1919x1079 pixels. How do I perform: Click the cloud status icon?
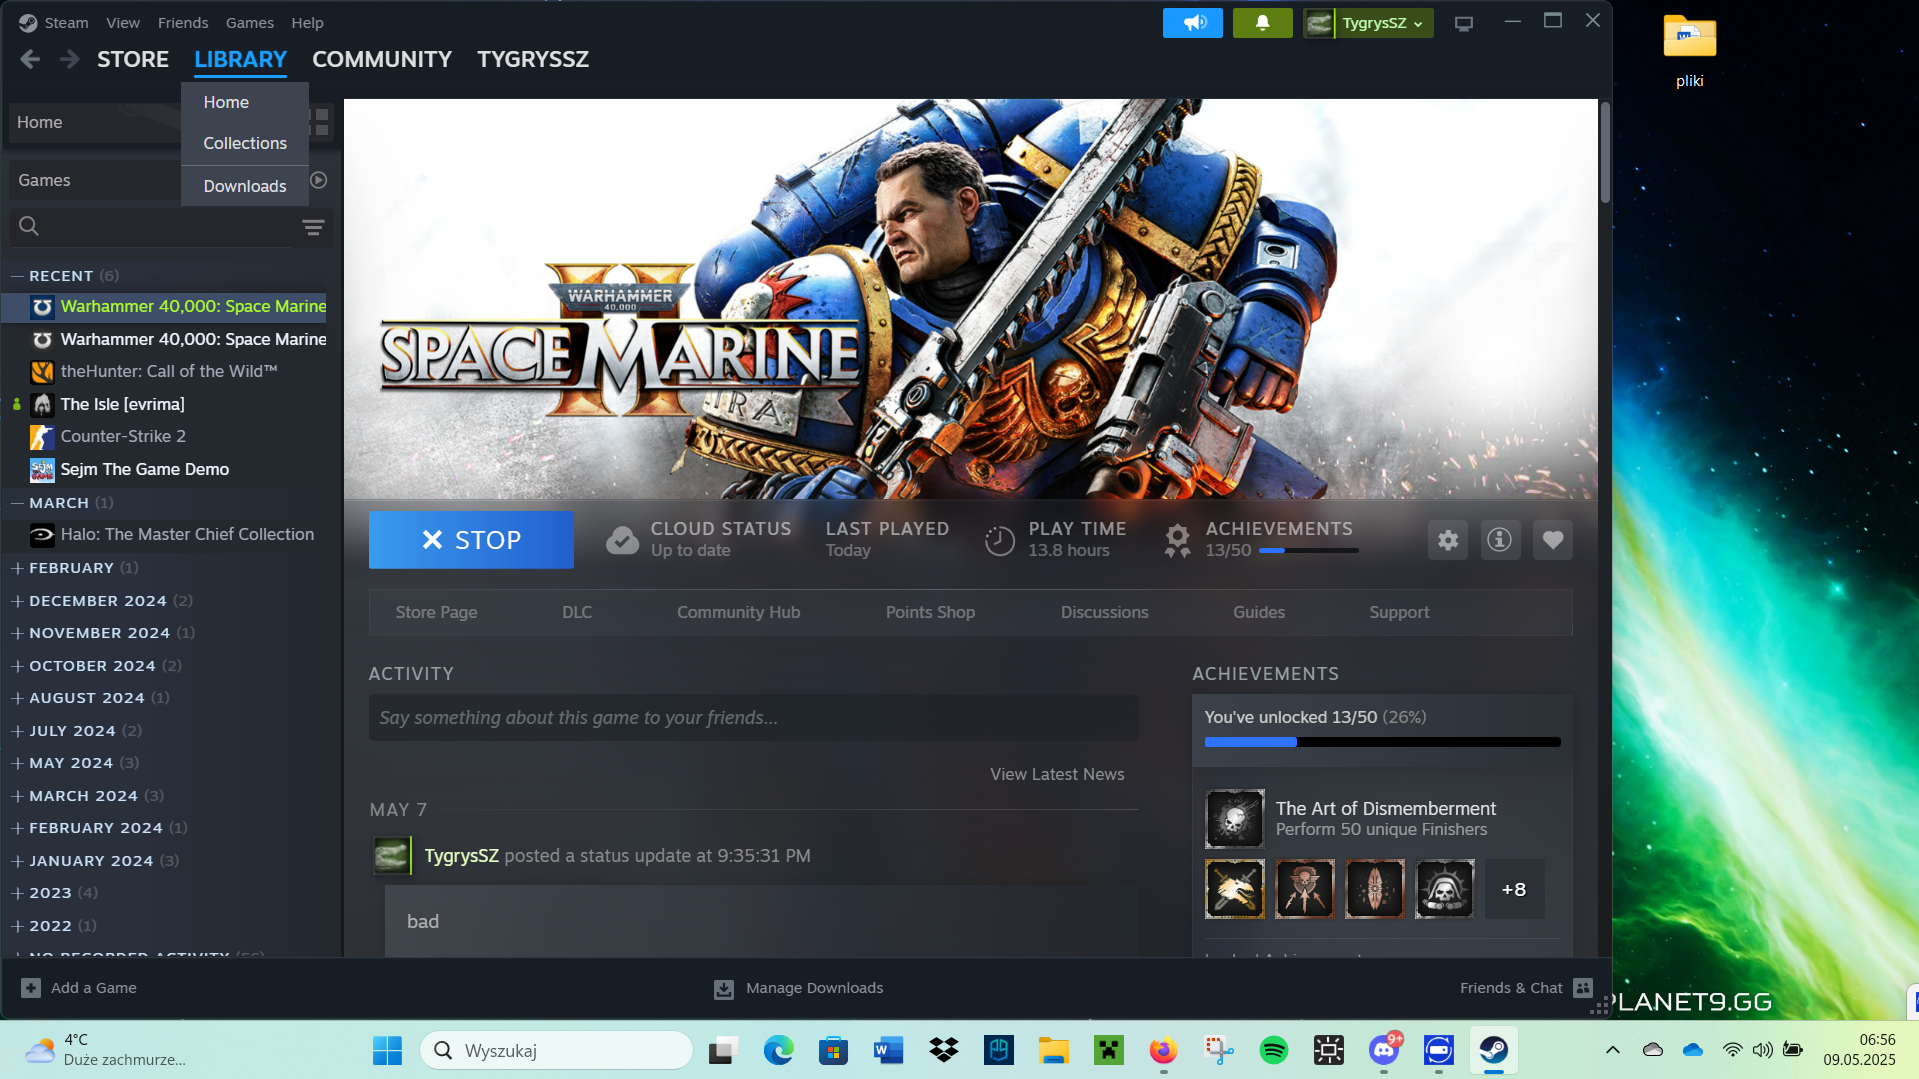click(x=622, y=540)
